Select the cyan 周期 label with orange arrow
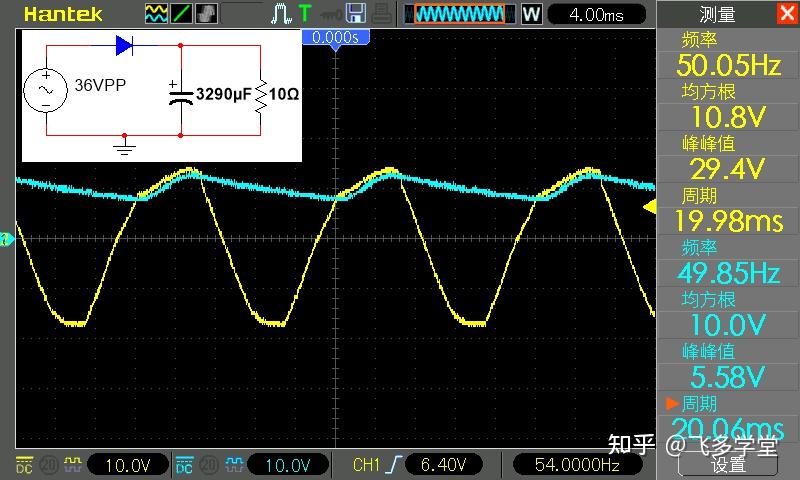 pos(699,404)
